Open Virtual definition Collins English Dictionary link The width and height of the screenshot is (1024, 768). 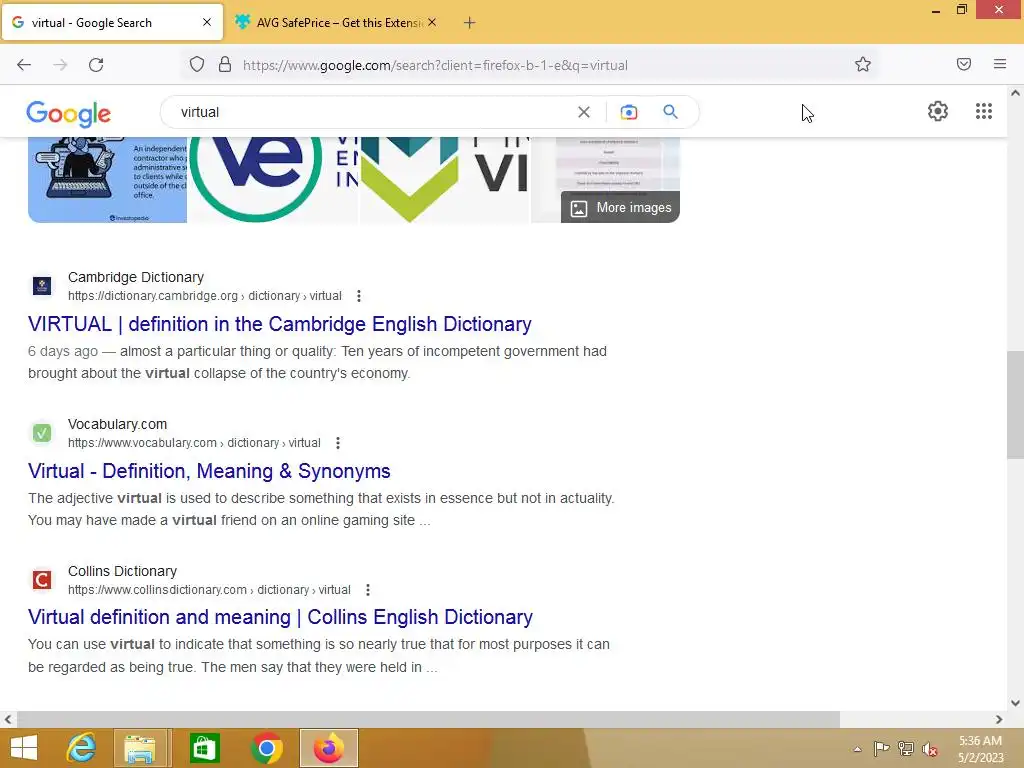(280, 617)
